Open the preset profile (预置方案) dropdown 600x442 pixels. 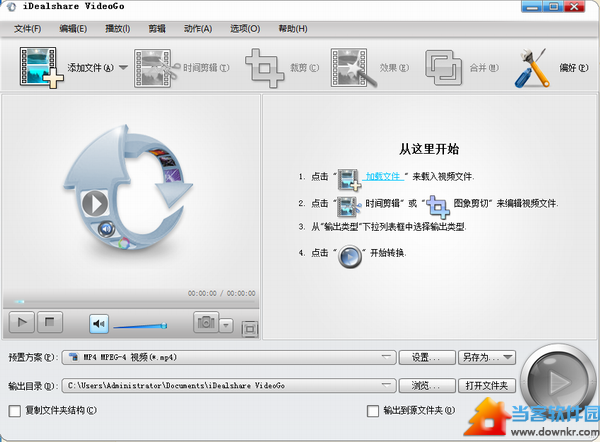(229, 357)
